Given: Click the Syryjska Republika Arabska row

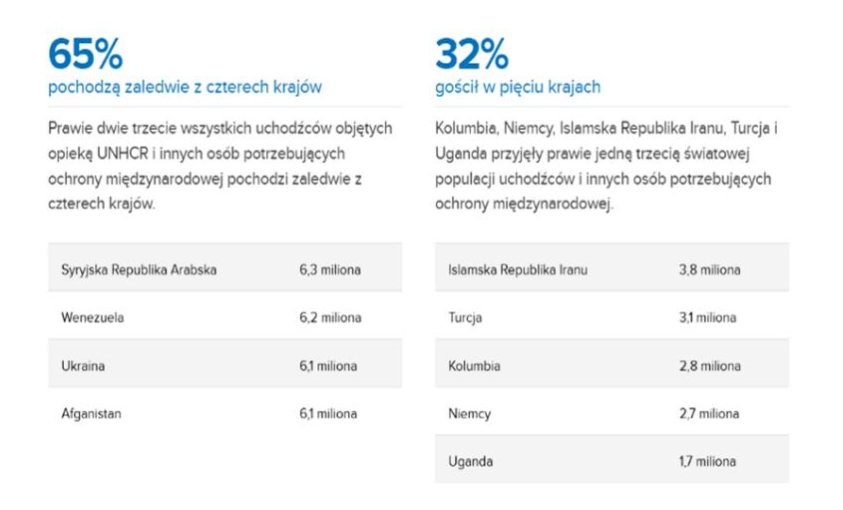Looking at the screenshot, I should [x=225, y=267].
